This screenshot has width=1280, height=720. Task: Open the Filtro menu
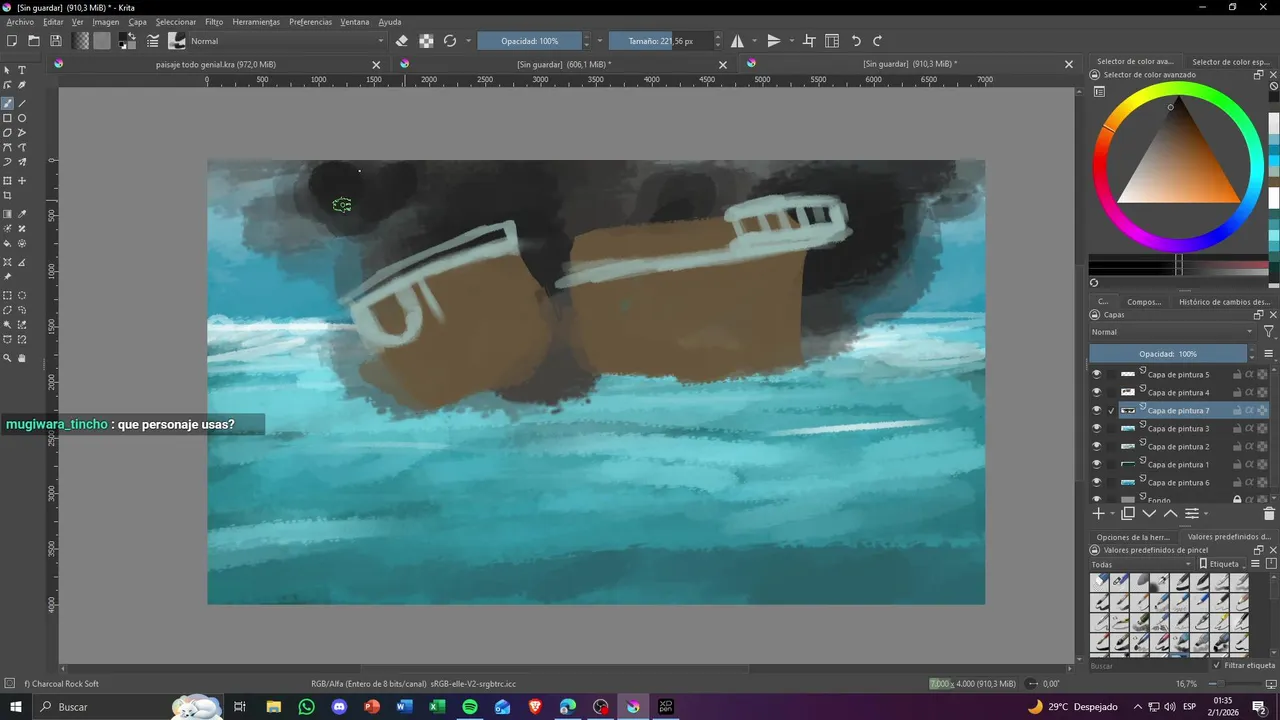[214, 21]
